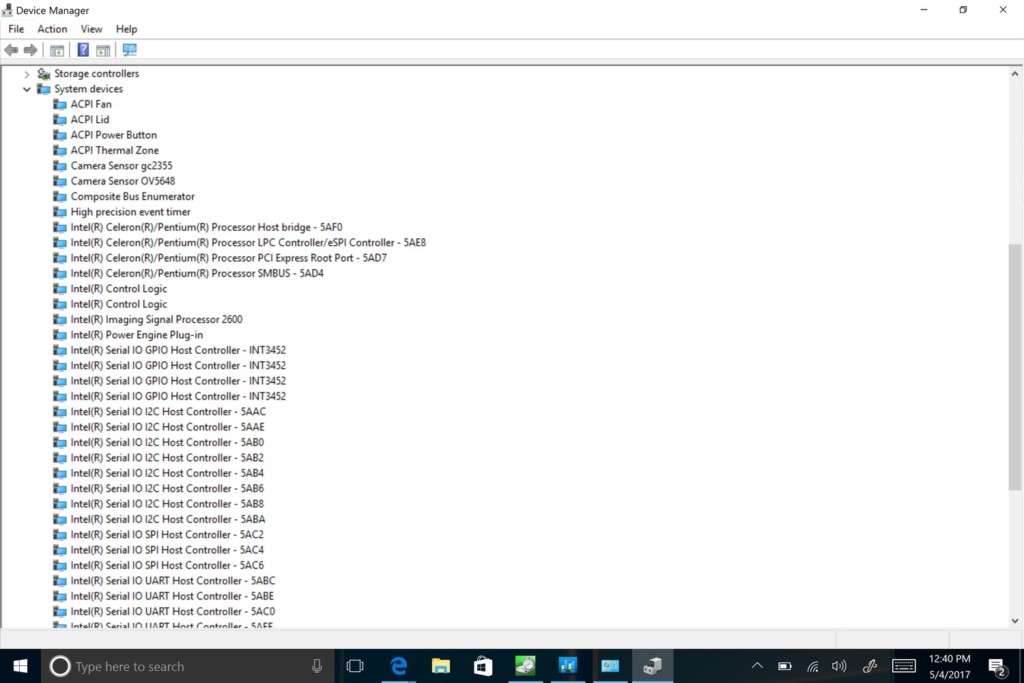Click the ACPI Fan device icon
The width and height of the screenshot is (1024, 683).
pos(60,104)
